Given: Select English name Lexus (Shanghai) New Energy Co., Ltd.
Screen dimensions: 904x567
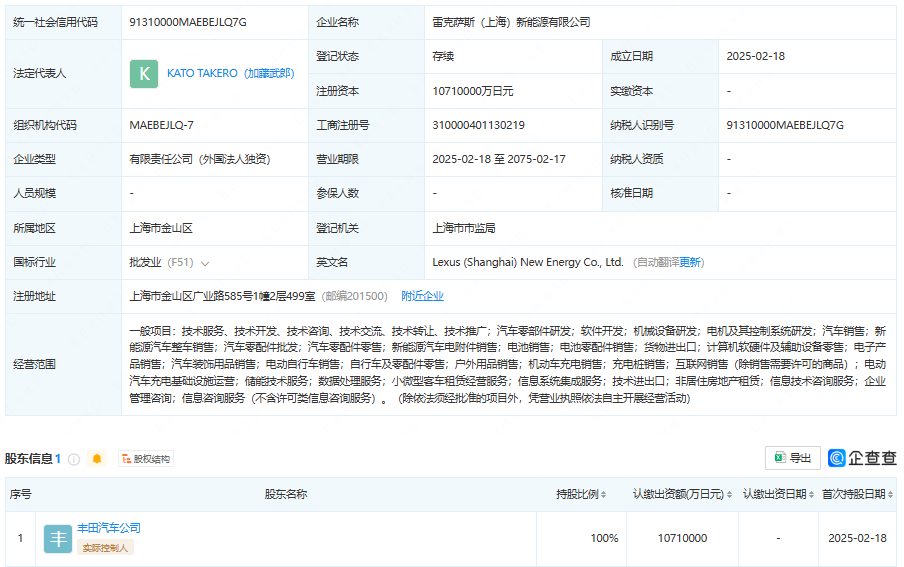Looking at the screenshot, I should (528, 262).
